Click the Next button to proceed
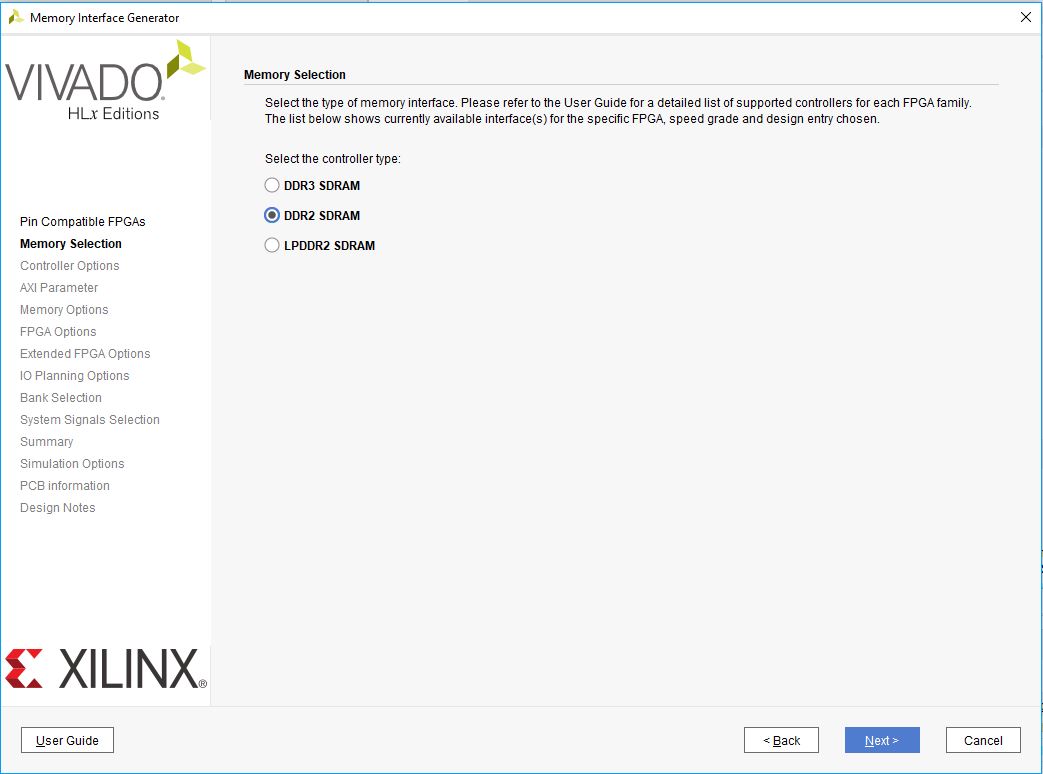1043x774 pixels. (881, 740)
